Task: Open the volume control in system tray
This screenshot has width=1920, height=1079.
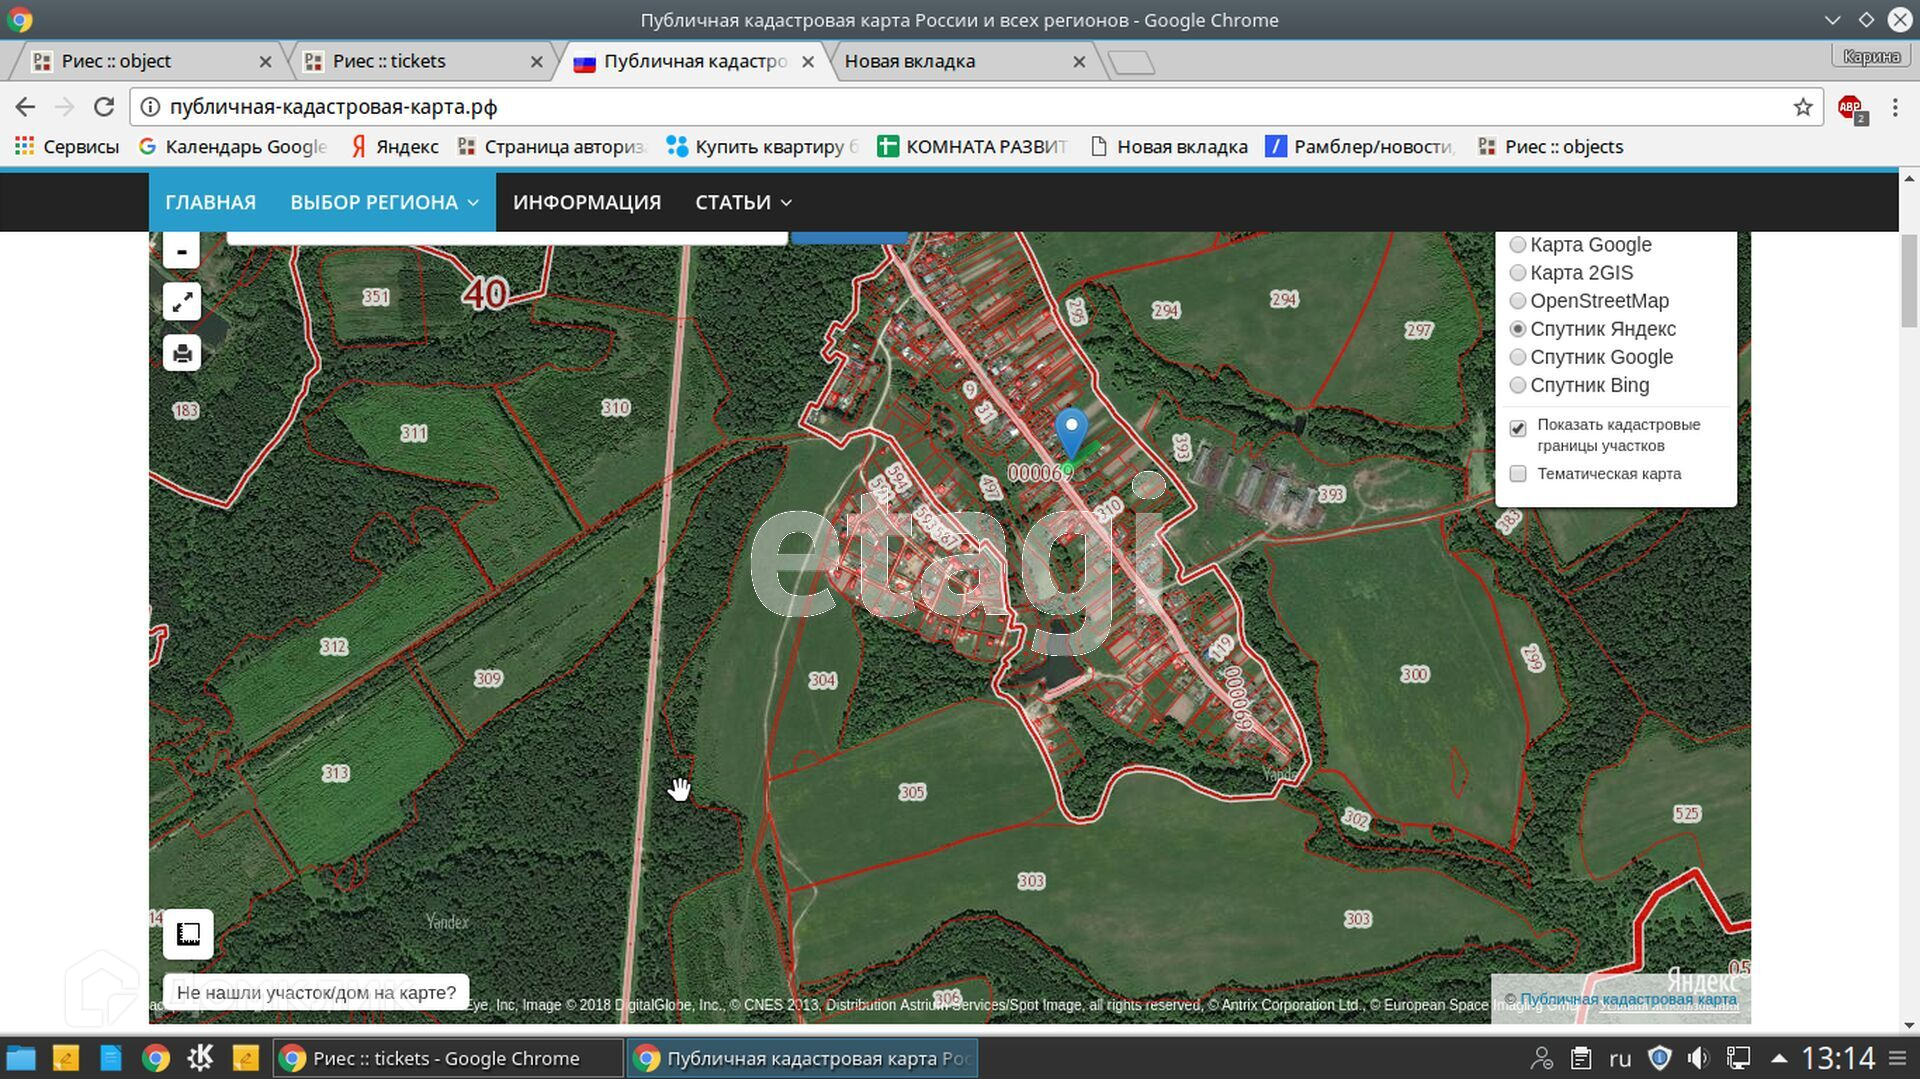Action: [1697, 1058]
